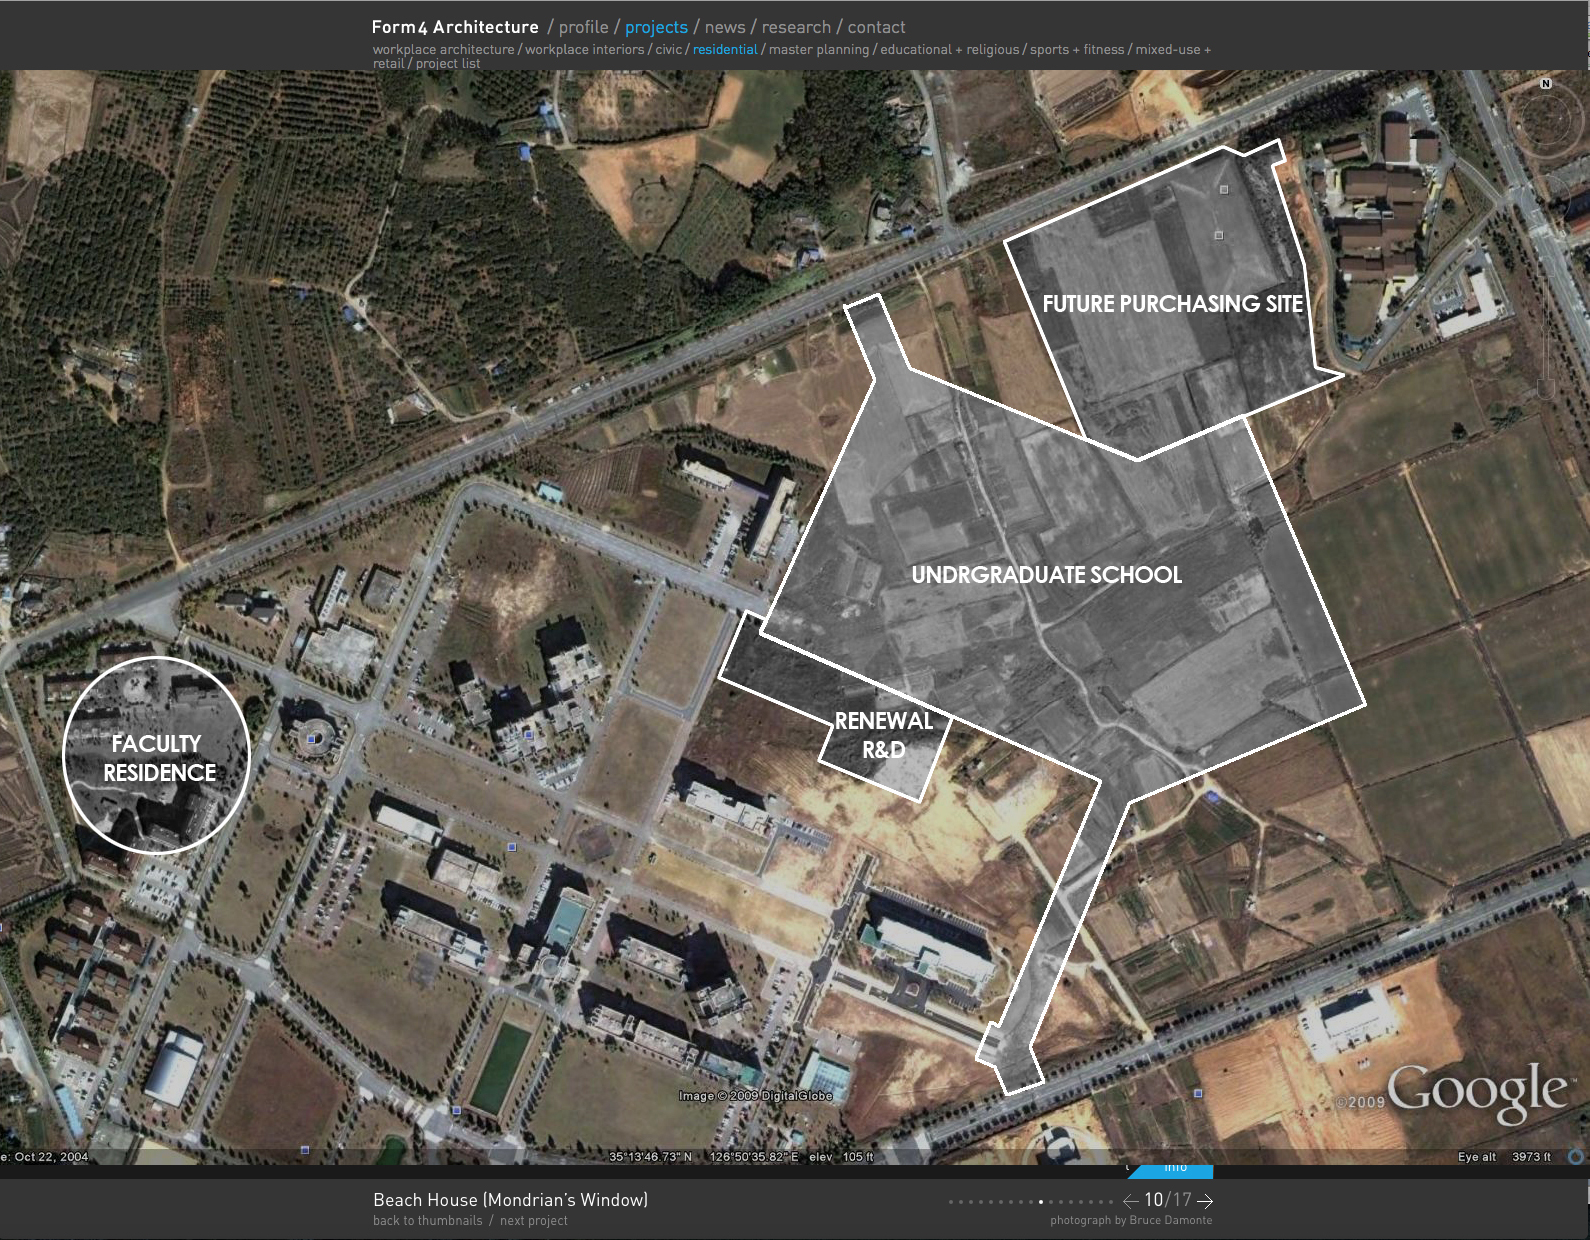Screen dimensions: 1590x1240
Task: Click the next image arrow
Action: coord(1205,1201)
